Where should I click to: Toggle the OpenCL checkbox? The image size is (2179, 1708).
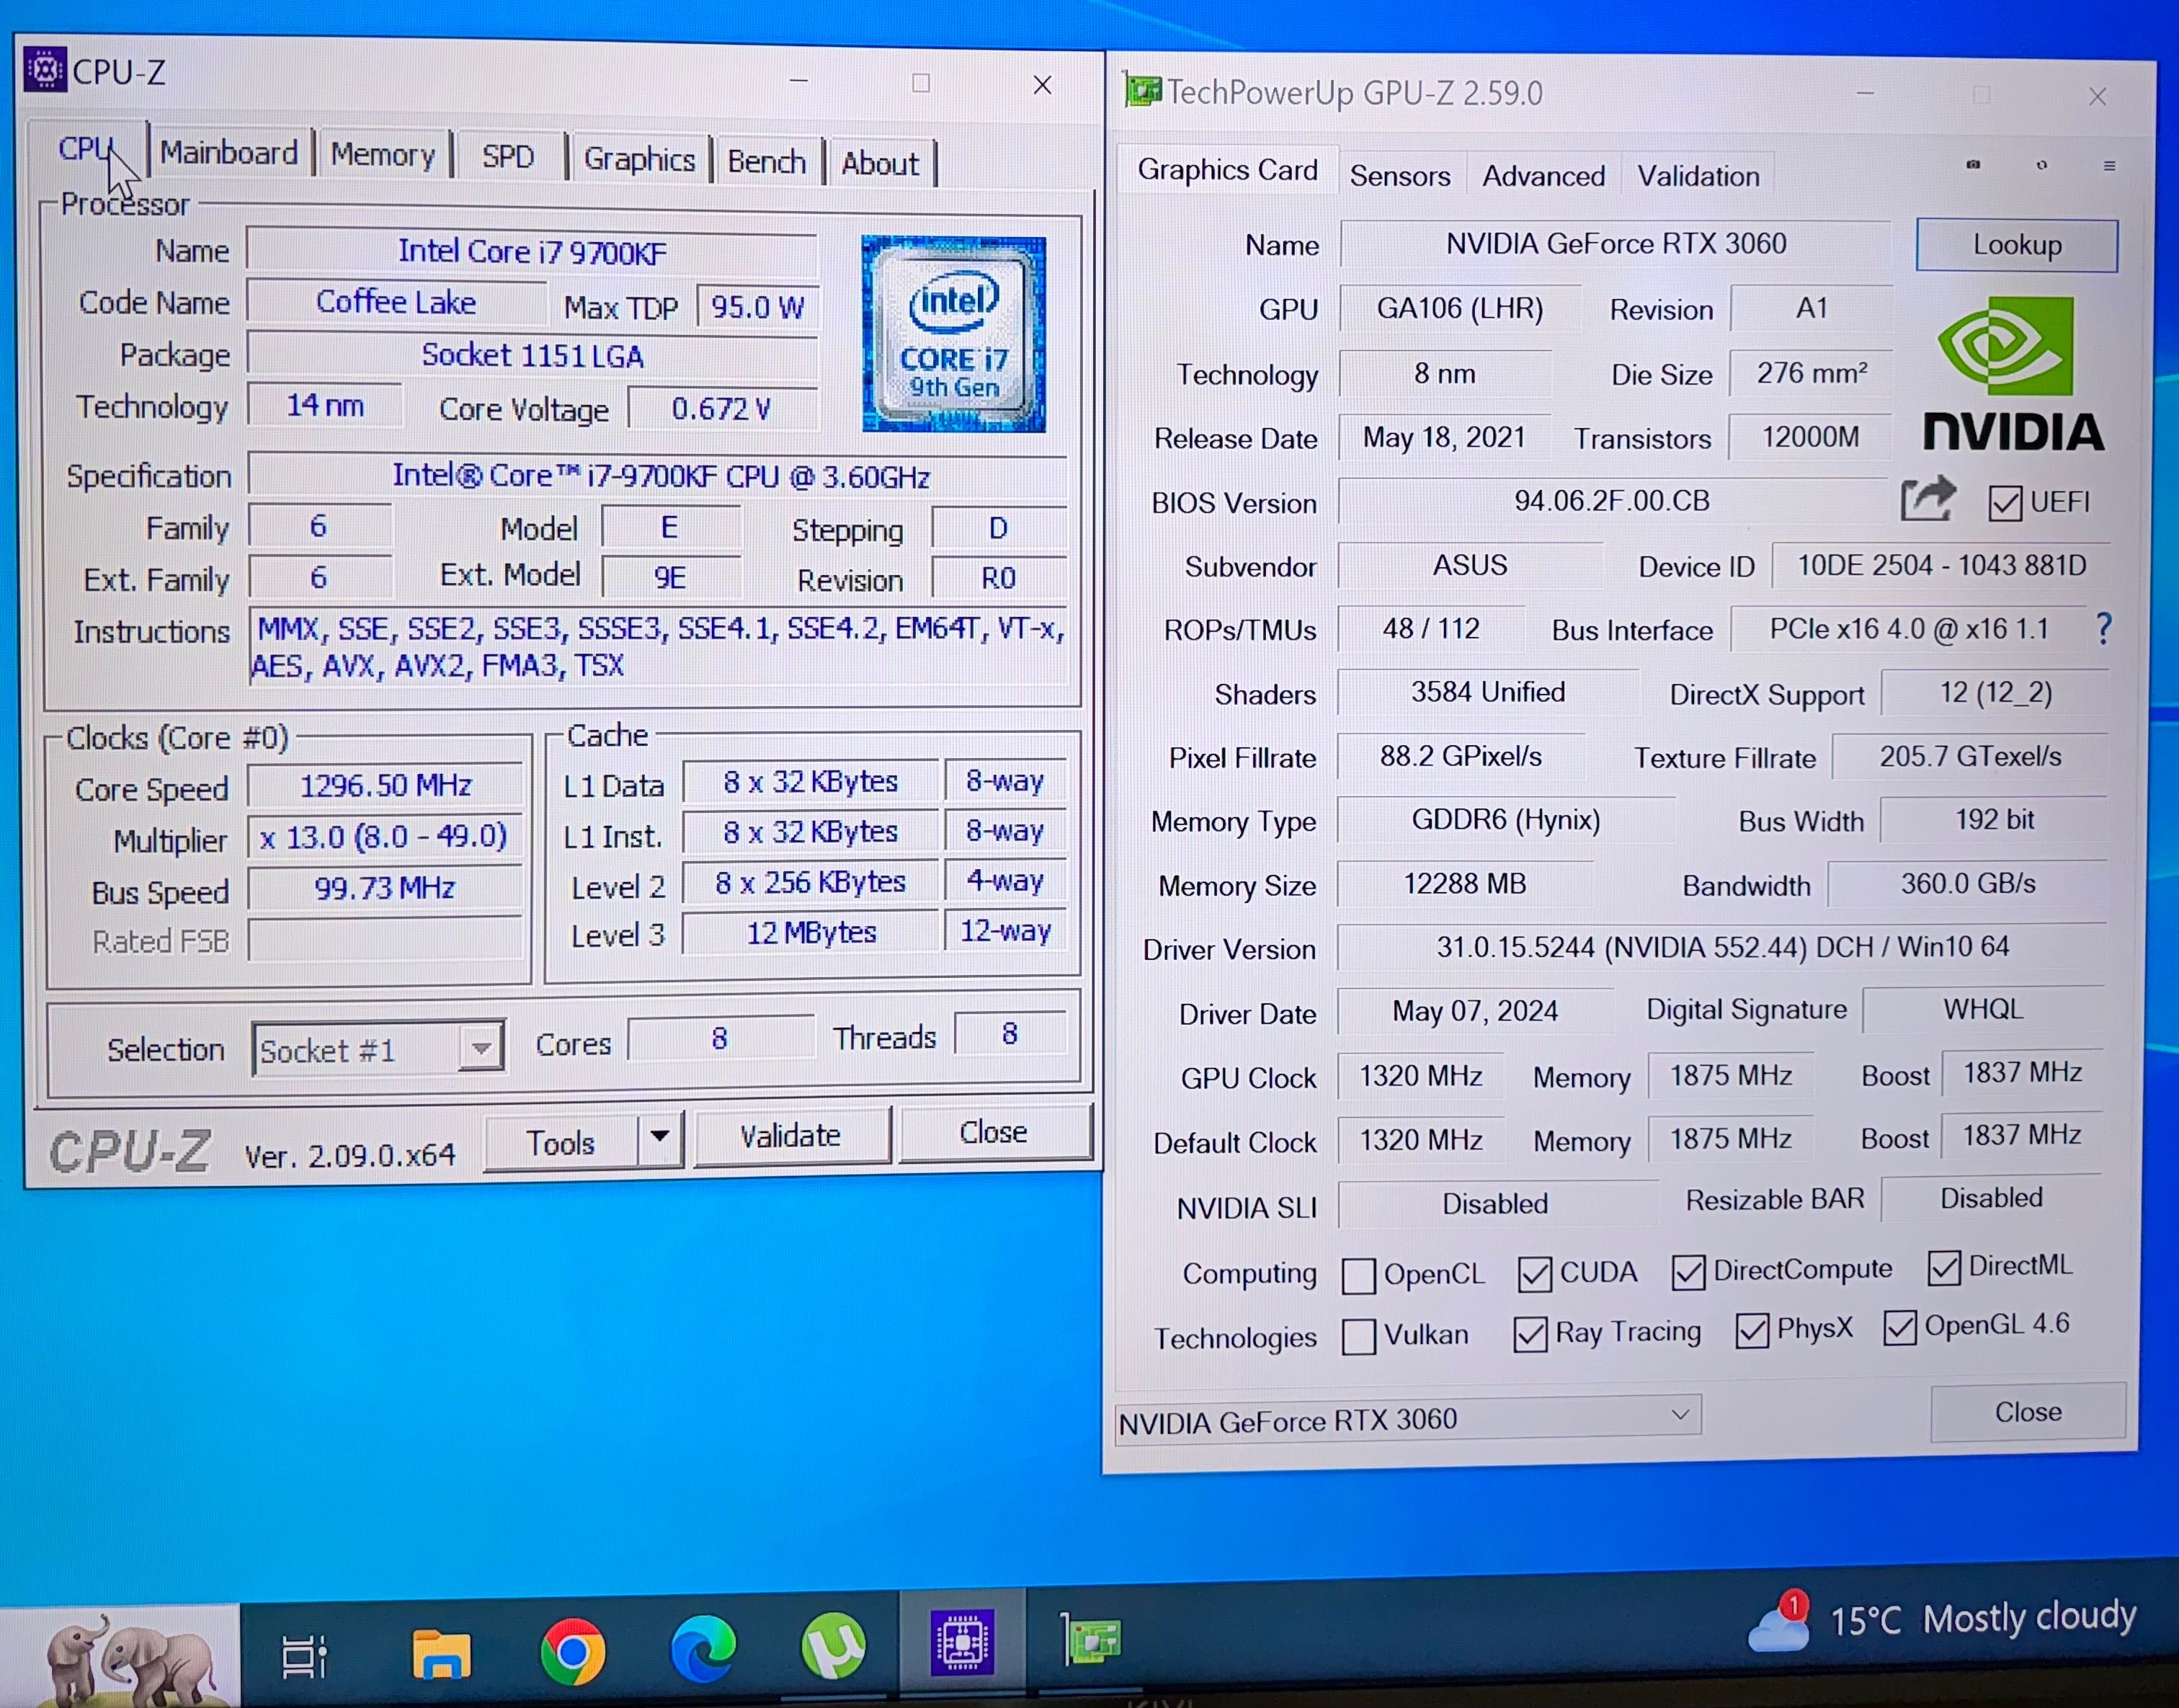pyautogui.click(x=1359, y=1276)
